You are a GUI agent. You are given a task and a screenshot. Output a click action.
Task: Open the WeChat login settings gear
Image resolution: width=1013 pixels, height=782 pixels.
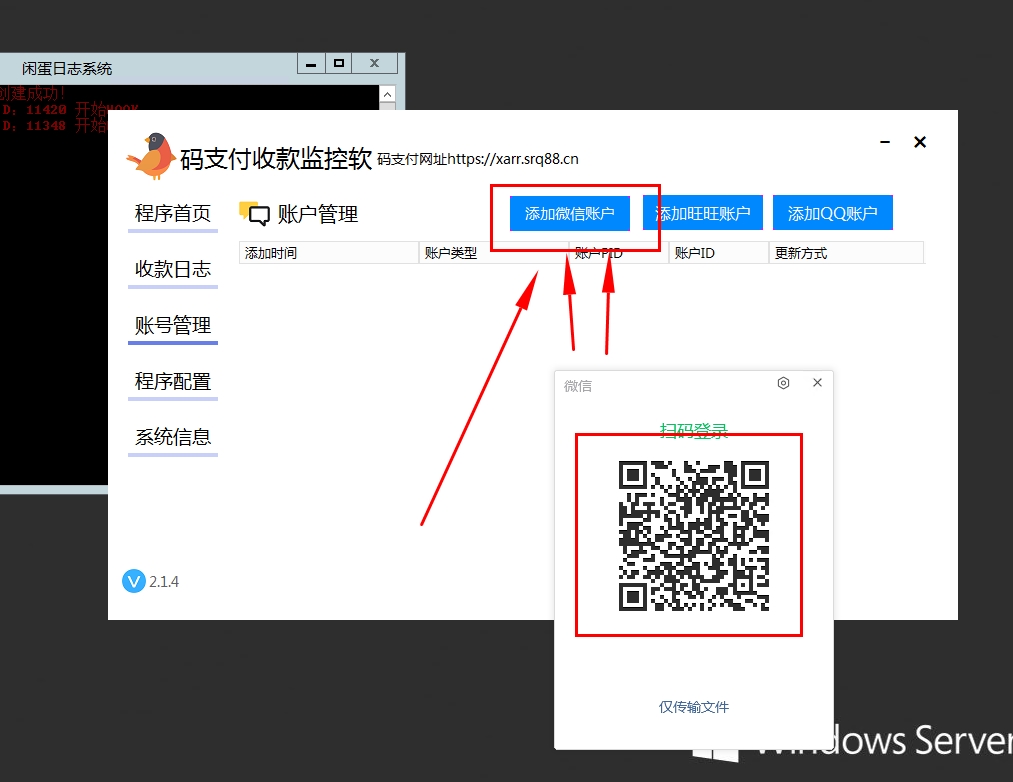click(784, 383)
